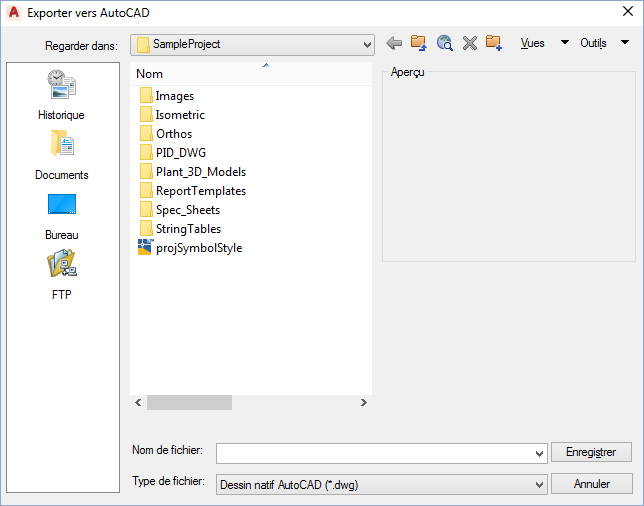The width and height of the screenshot is (644, 506).
Task: Create a new folder
Action: click(494, 43)
